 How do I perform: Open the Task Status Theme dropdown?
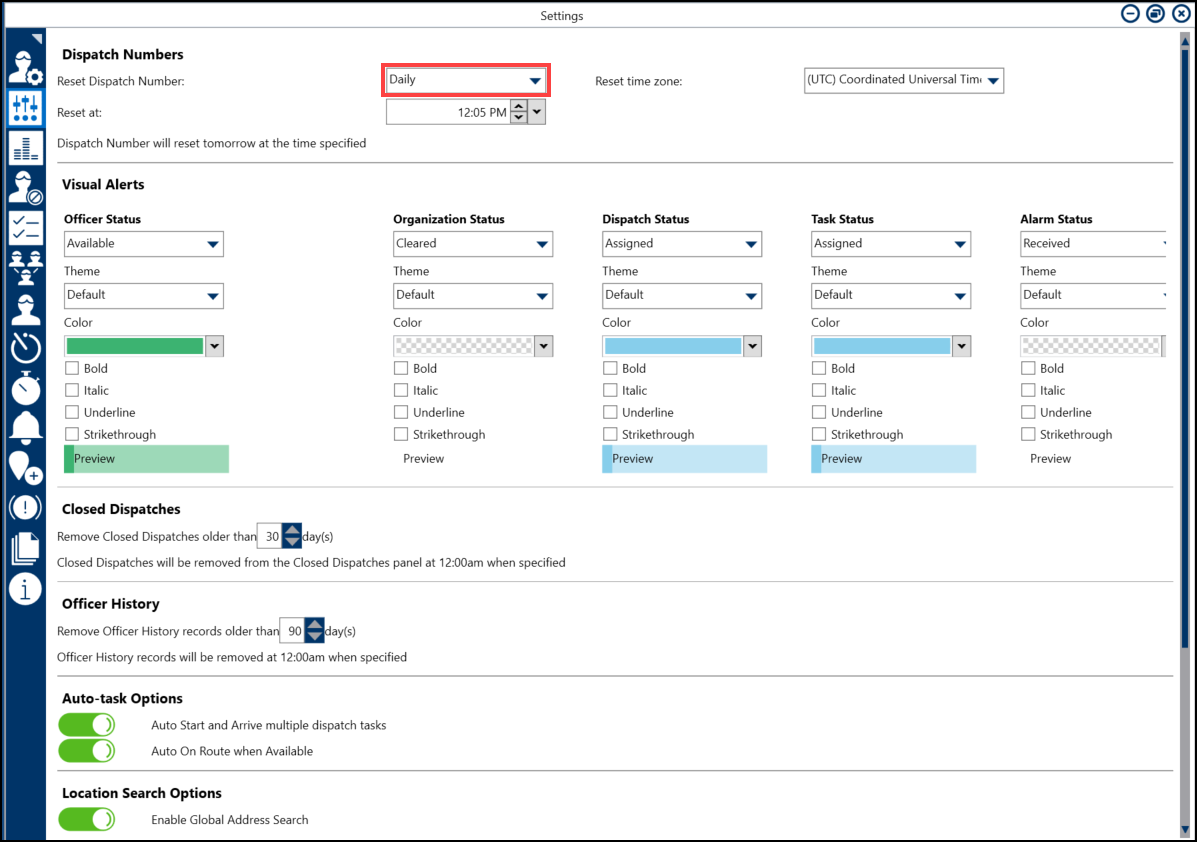pos(890,295)
